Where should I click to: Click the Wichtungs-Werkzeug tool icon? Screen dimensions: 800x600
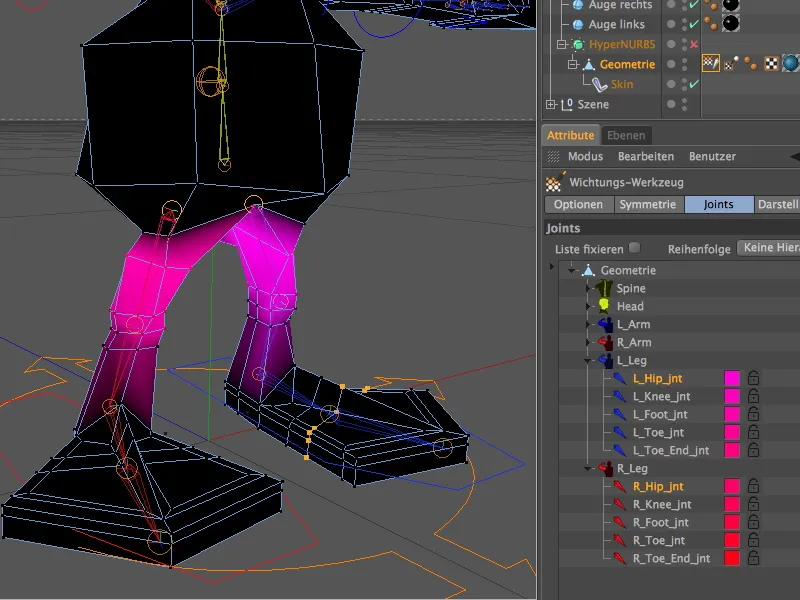pyautogui.click(x=555, y=182)
